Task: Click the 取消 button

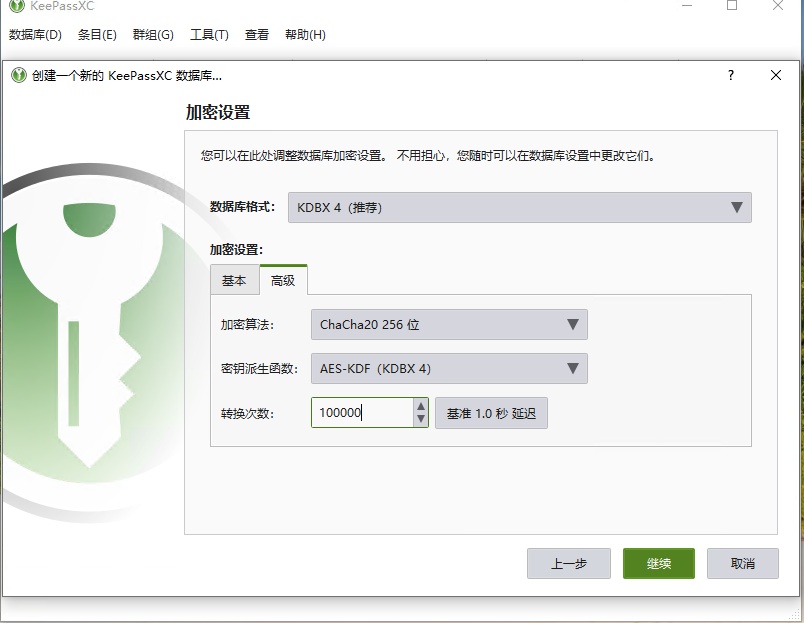Action: pyautogui.click(x=743, y=563)
